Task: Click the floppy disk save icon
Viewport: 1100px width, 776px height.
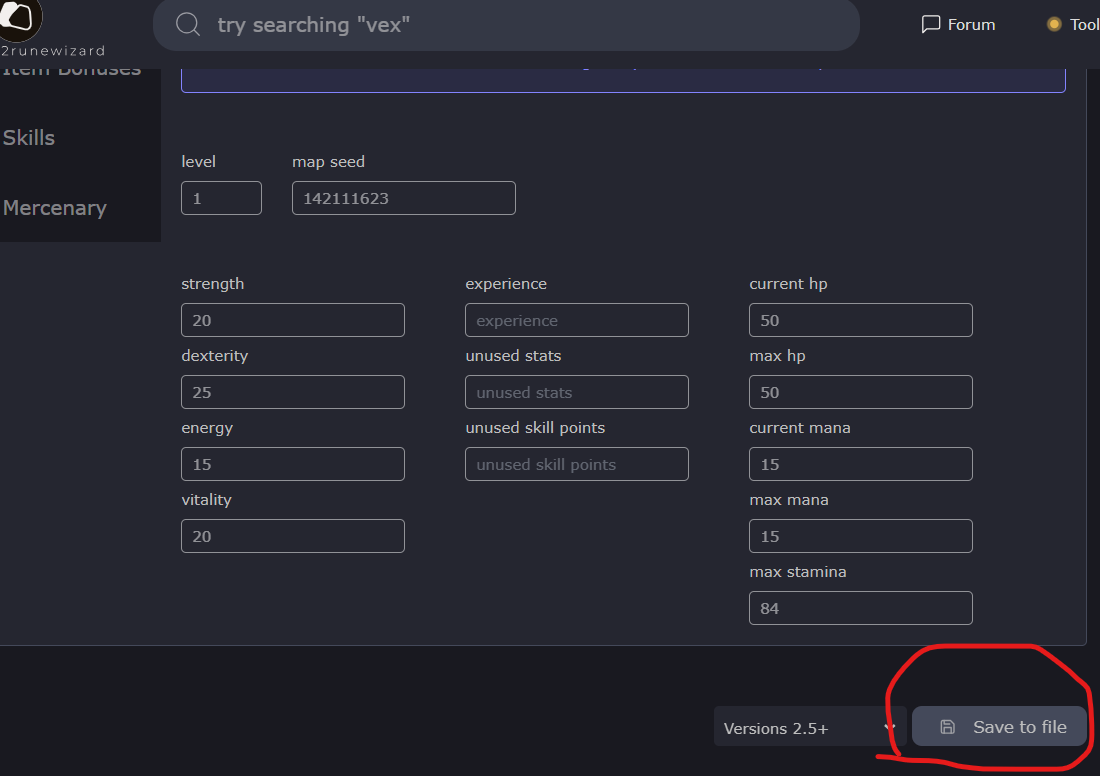Action: tap(947, 727)
